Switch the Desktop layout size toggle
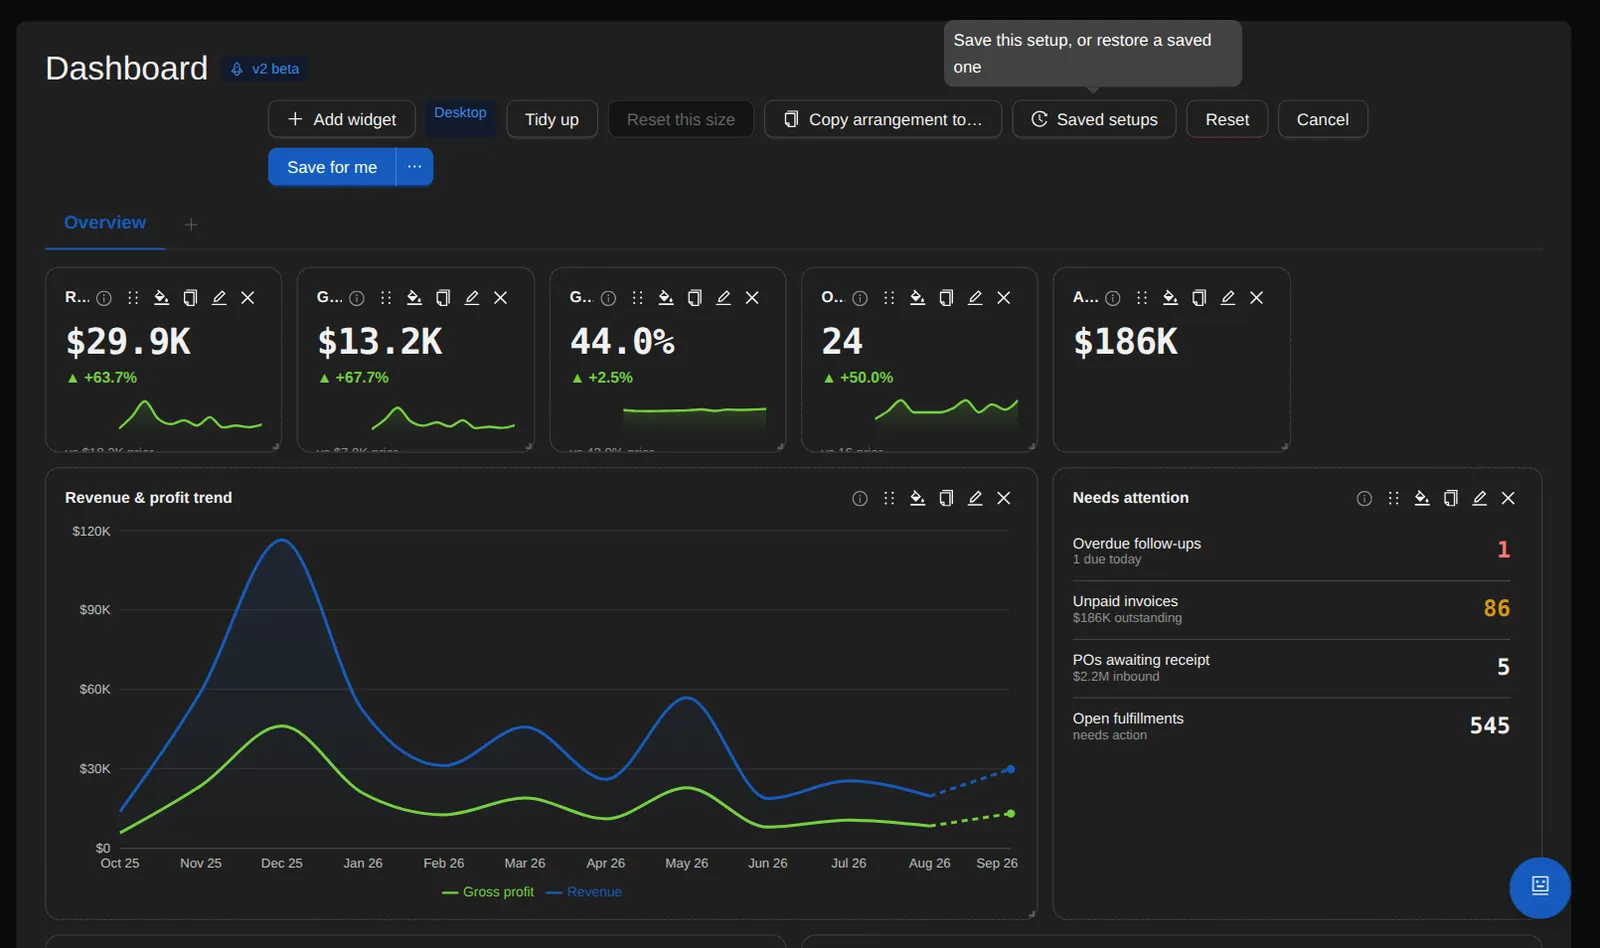Viewport: 1600px width, 948px height. click(x=460, y=114)
